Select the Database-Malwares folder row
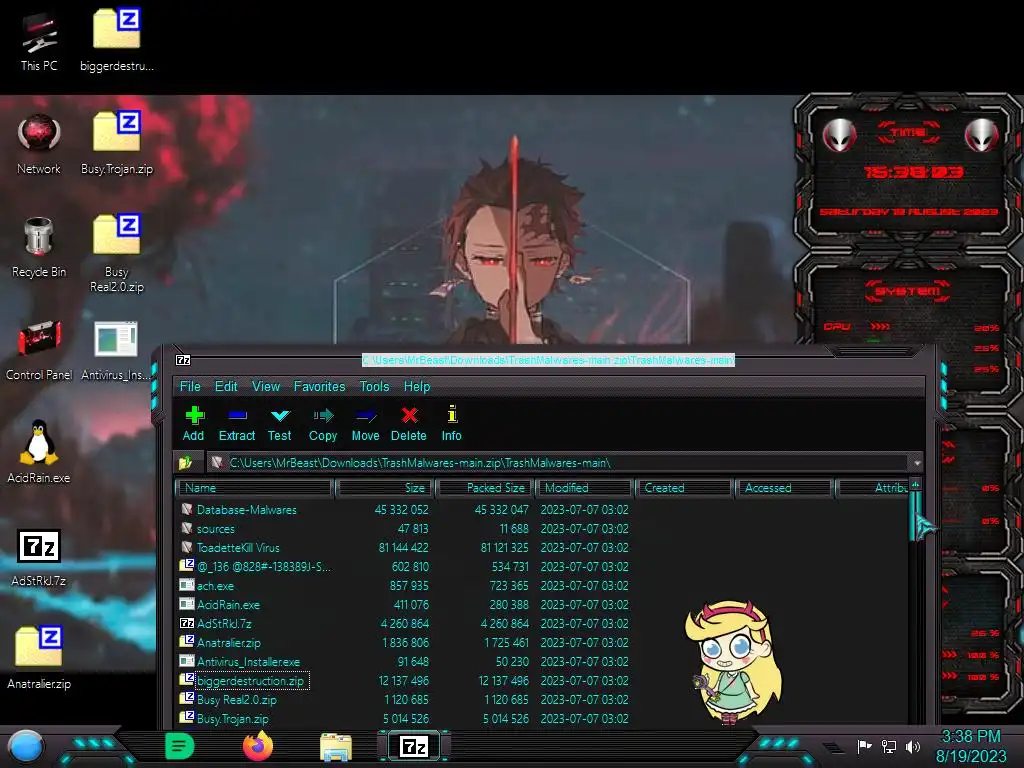1024x768 pixels. point(542,509)
